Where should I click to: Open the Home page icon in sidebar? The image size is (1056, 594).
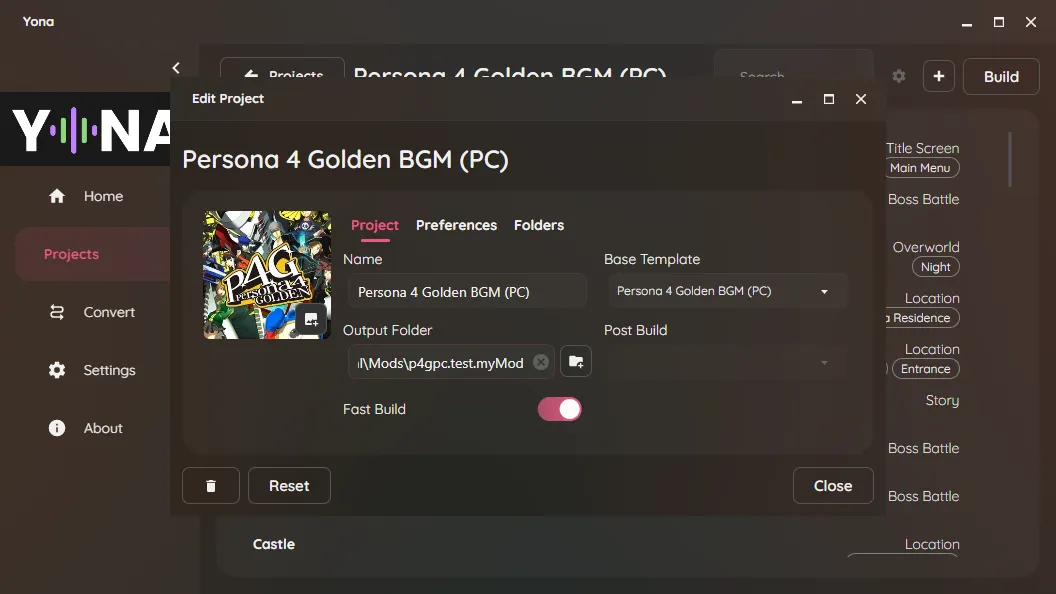(57, 196)
